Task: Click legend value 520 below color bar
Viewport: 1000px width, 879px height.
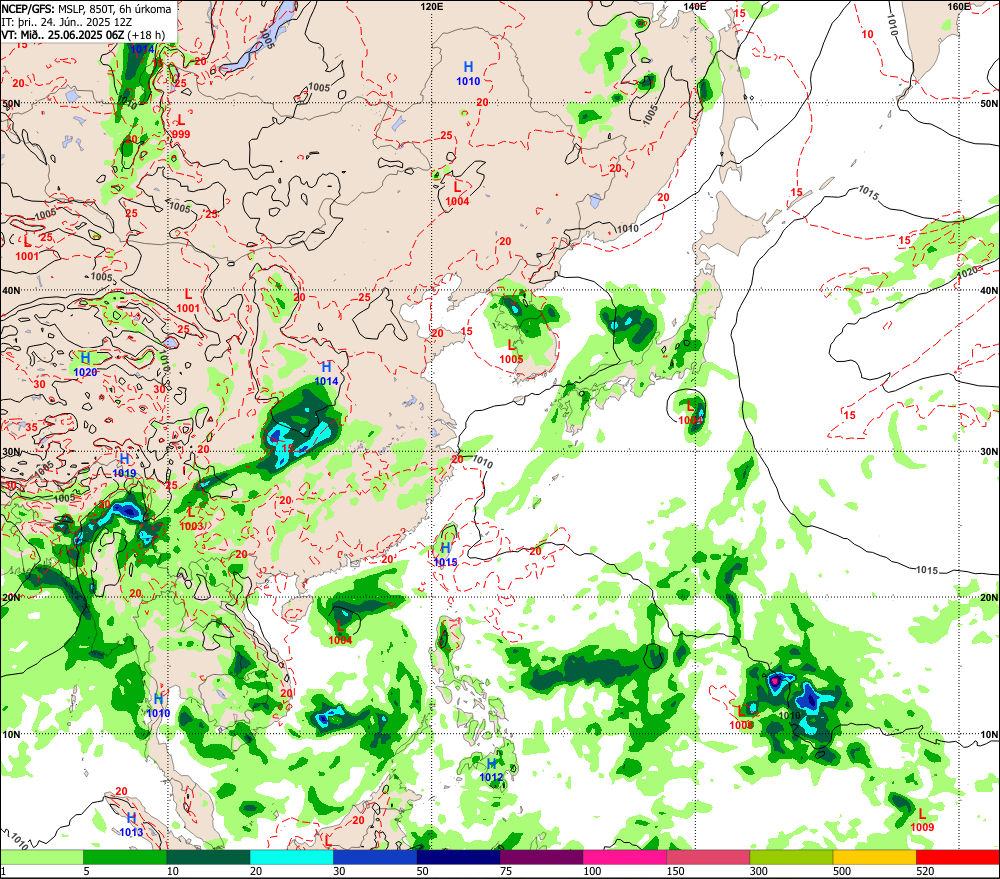Action: click(x=925, y=871)
